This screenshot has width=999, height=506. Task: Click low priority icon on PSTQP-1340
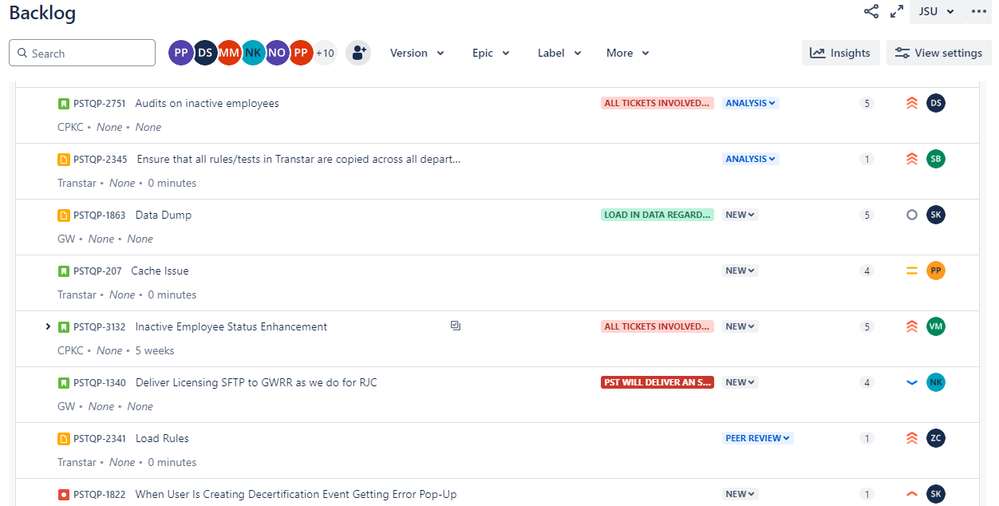[x=912, y=382]
